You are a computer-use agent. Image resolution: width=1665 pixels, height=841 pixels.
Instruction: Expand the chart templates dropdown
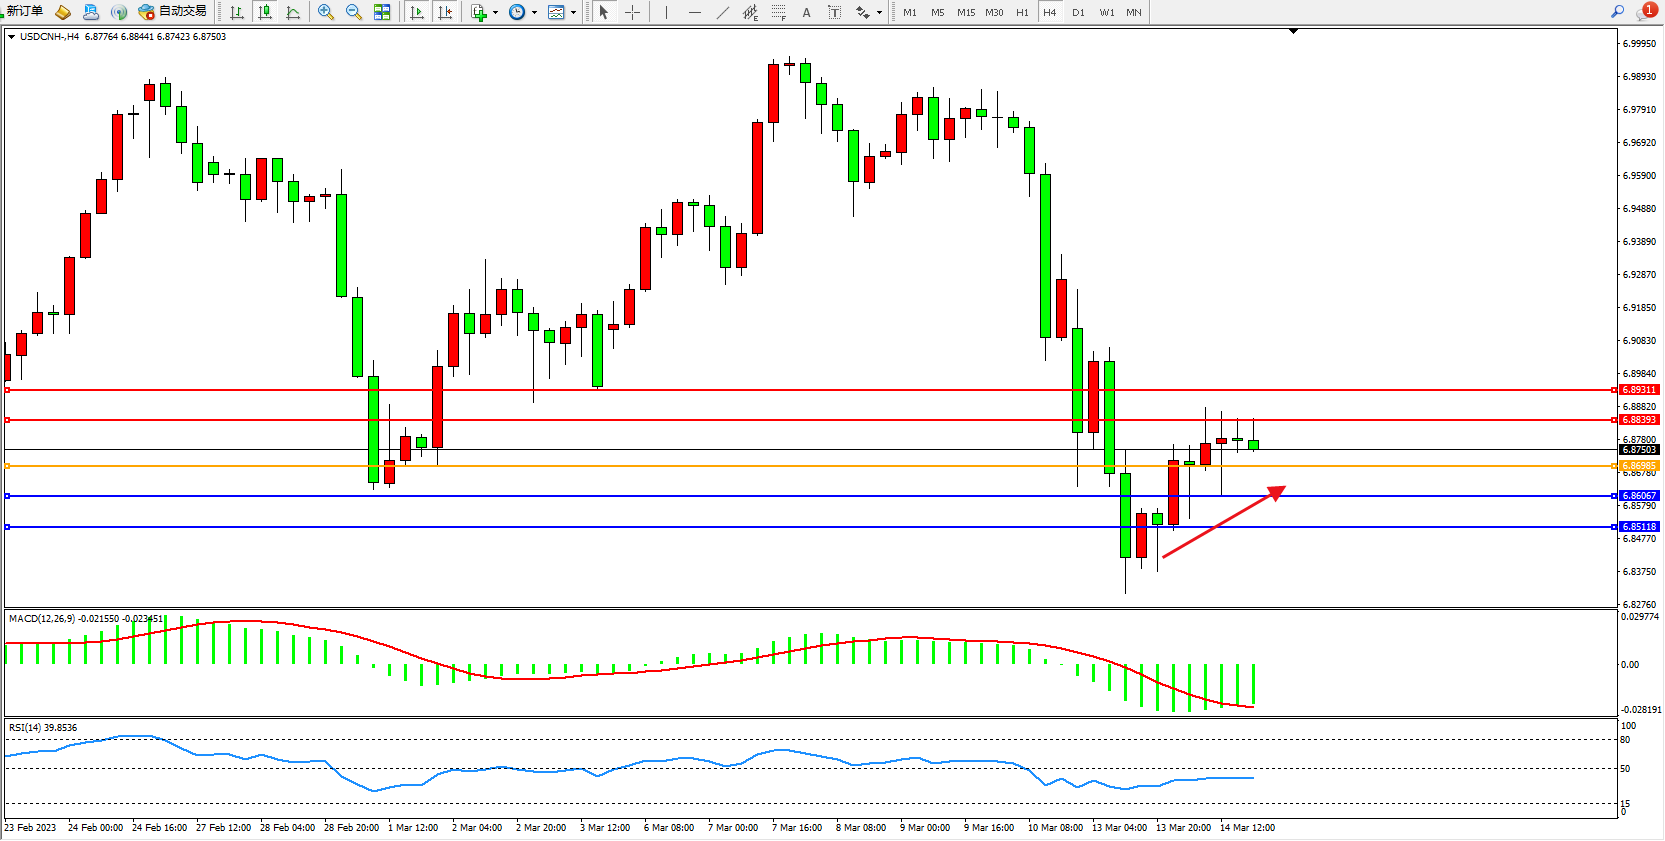(x=573, y=13)
